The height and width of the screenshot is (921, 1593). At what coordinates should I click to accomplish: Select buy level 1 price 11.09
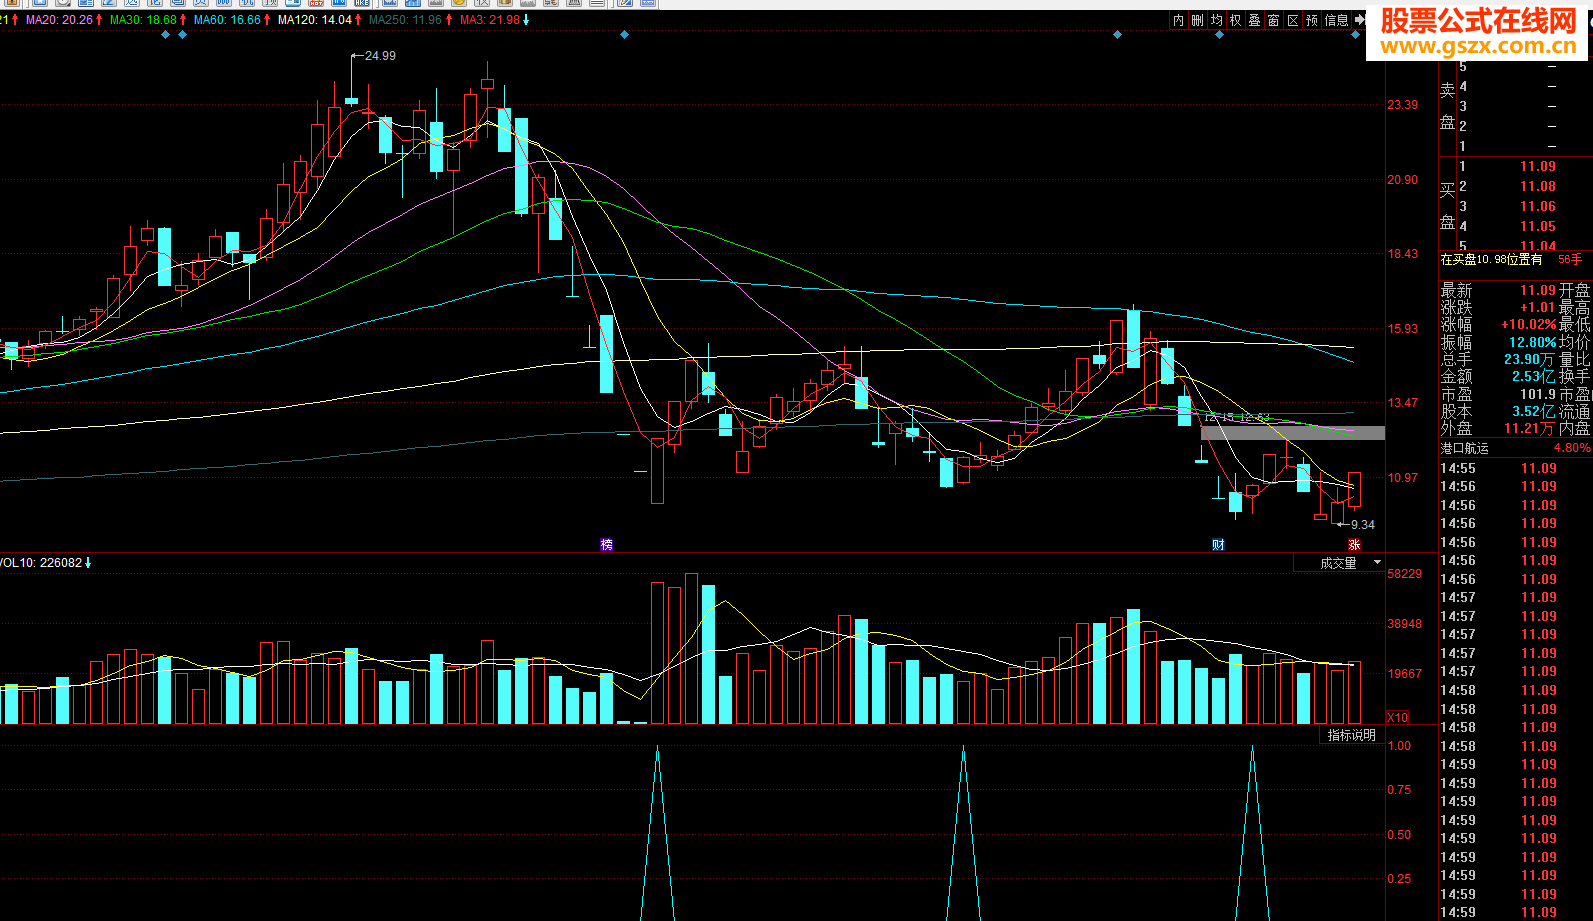point(1538,166)
